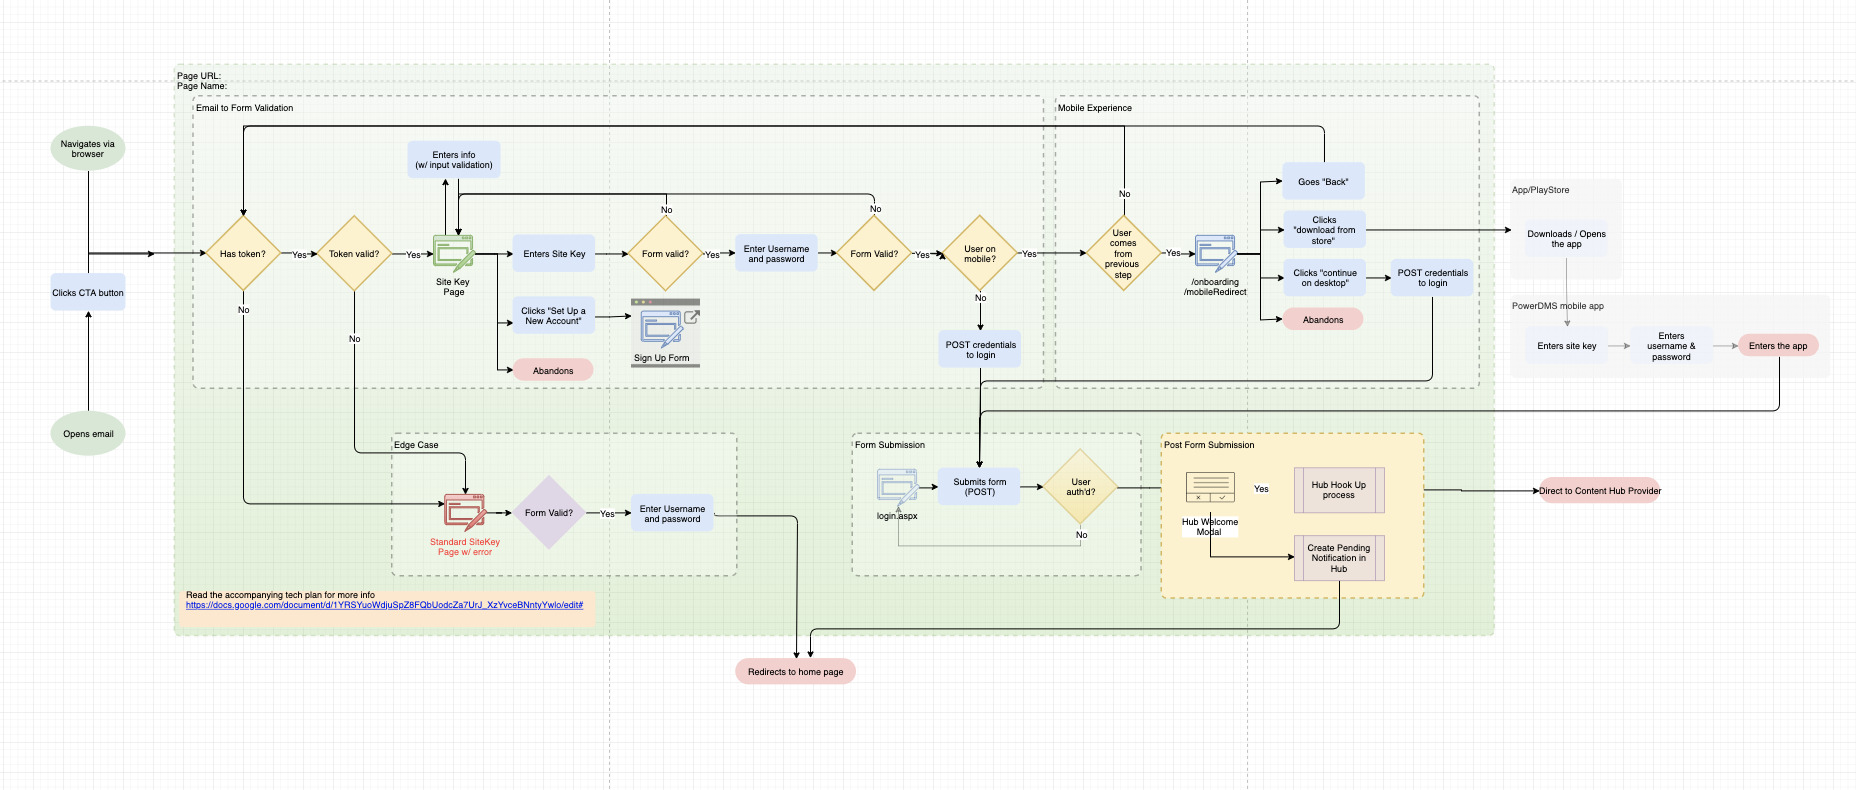The image size is (1856, 790).
Task: Open the Google Docs tech plan link
Action: (384, 605)
